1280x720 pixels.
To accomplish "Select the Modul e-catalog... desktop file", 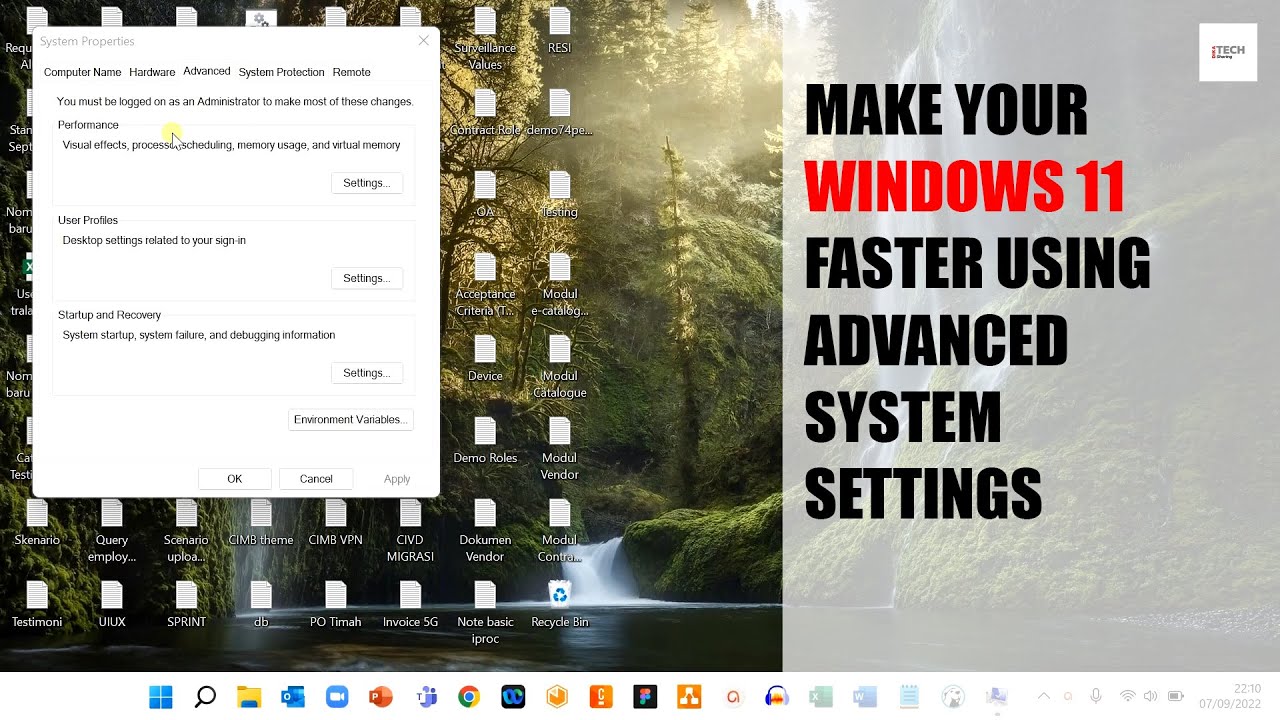I will [x=560, y=285].
